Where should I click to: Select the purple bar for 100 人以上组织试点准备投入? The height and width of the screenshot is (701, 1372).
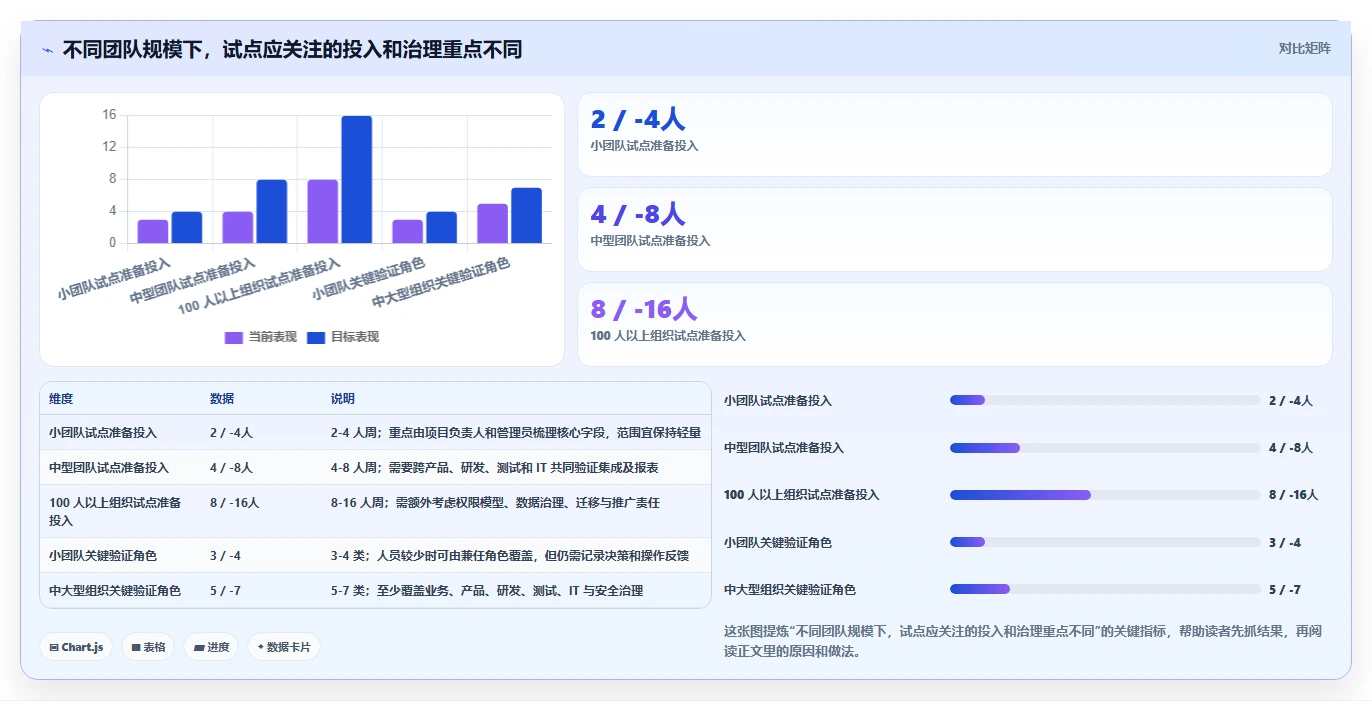(x=323, y=211)
